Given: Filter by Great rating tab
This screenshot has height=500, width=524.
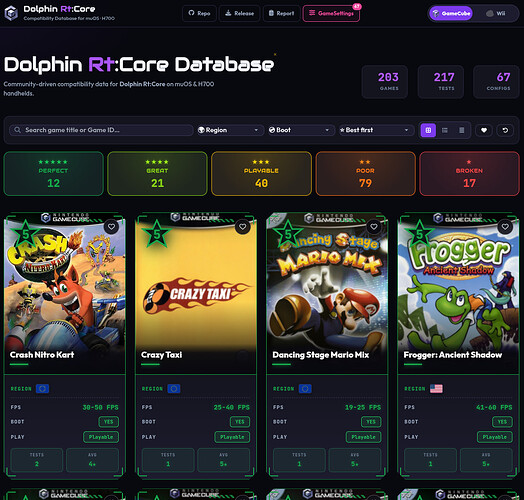Looking at the screenshot, I should point(157,173).
